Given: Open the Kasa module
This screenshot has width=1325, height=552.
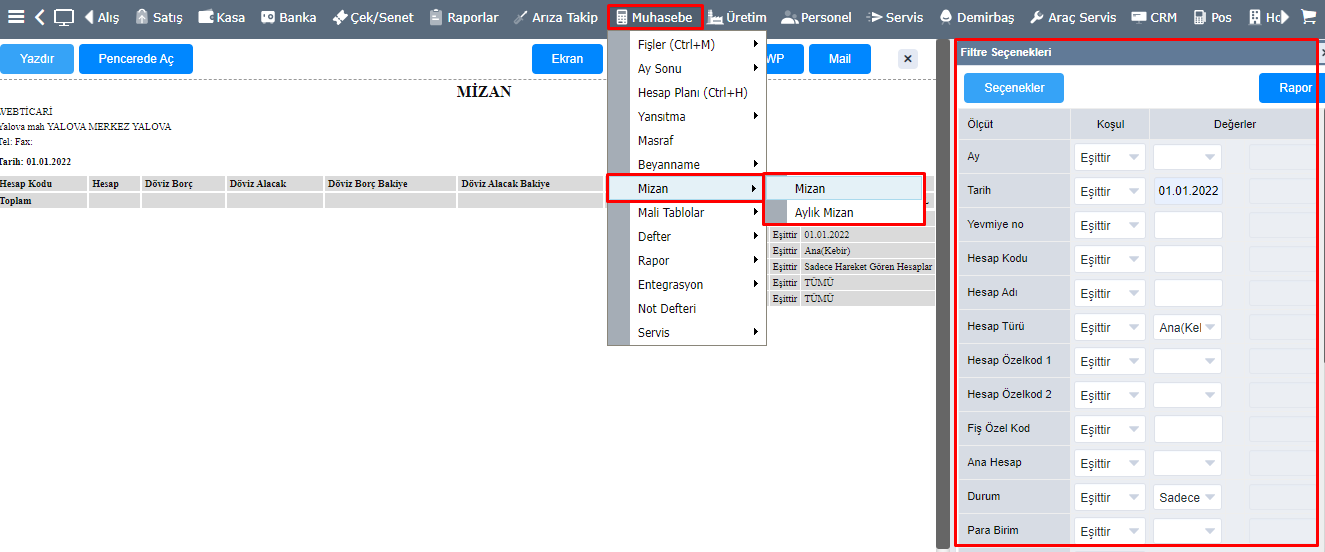Looking at the screenshot, I should pyautogui.click(x=221, y=17).
